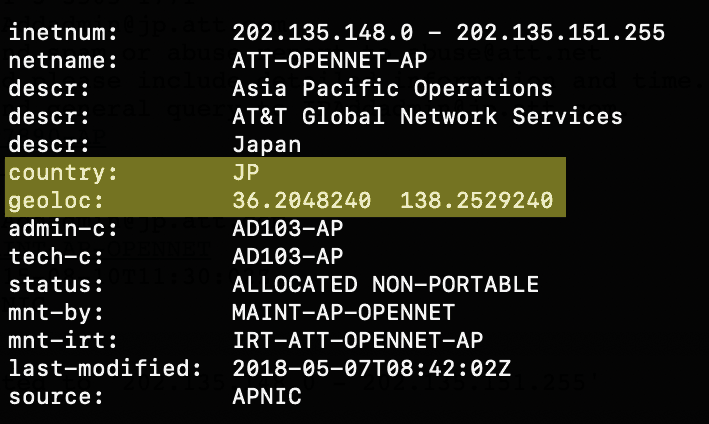Screen dimensions: 709x424
Task: Select the source value APNIC
Action: point(267,397)
